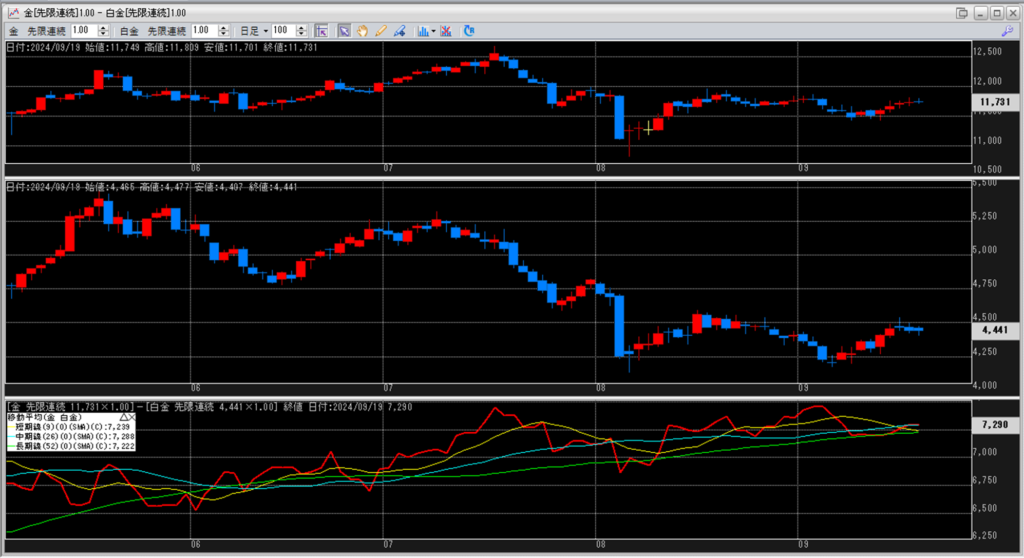Image resolution: width=1024 pixels, height=558 pixels.
Task: Close the 移動平均 legend box
Action: 132,416
